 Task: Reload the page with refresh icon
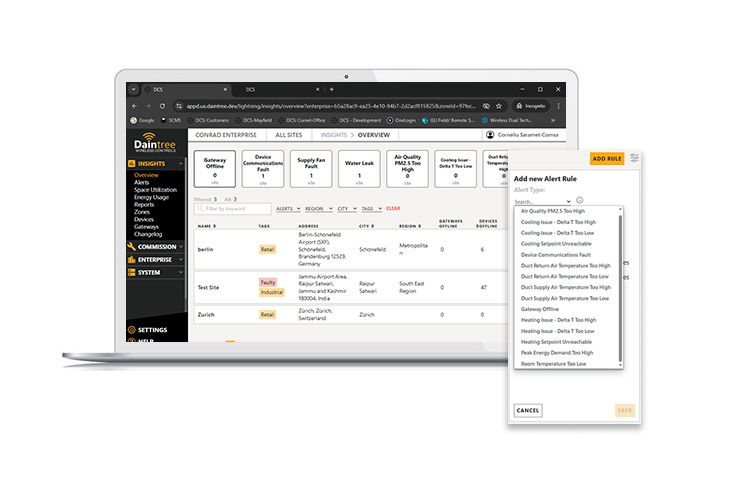click(162, 106)
